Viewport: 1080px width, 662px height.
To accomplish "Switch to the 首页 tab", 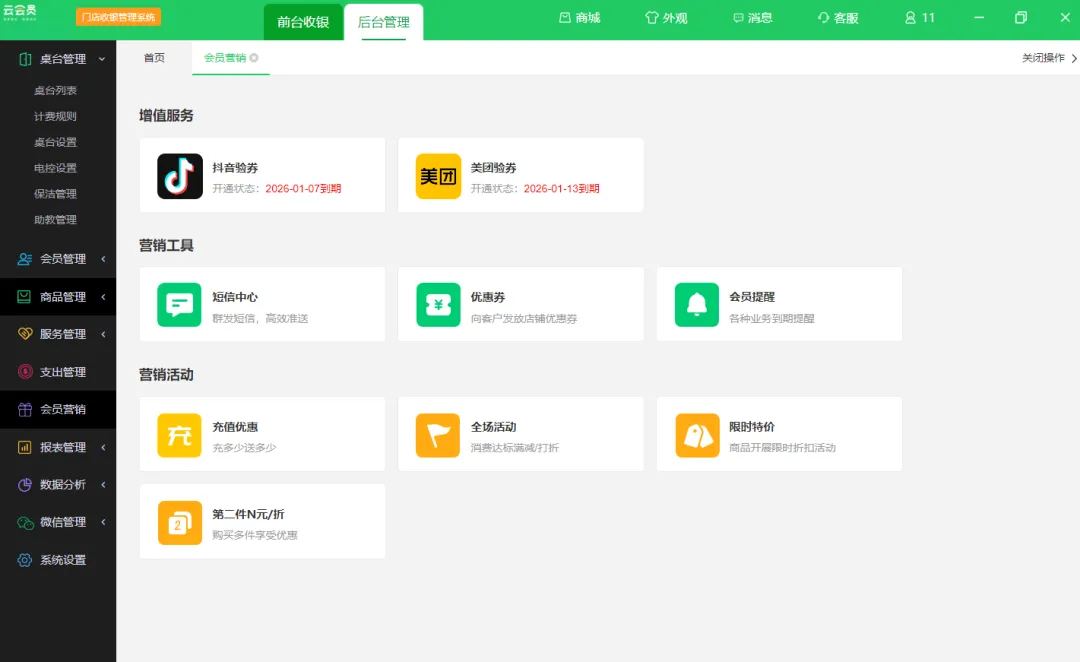I will pos(154,58).
